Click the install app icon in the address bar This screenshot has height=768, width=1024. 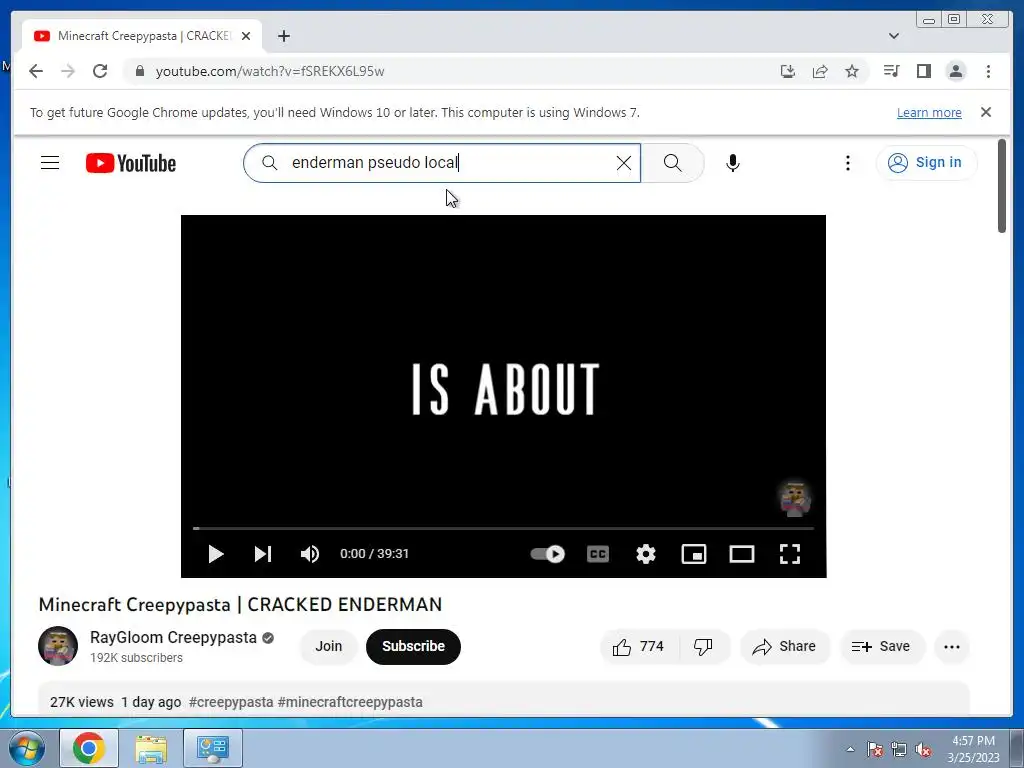[x=788, y=71]
